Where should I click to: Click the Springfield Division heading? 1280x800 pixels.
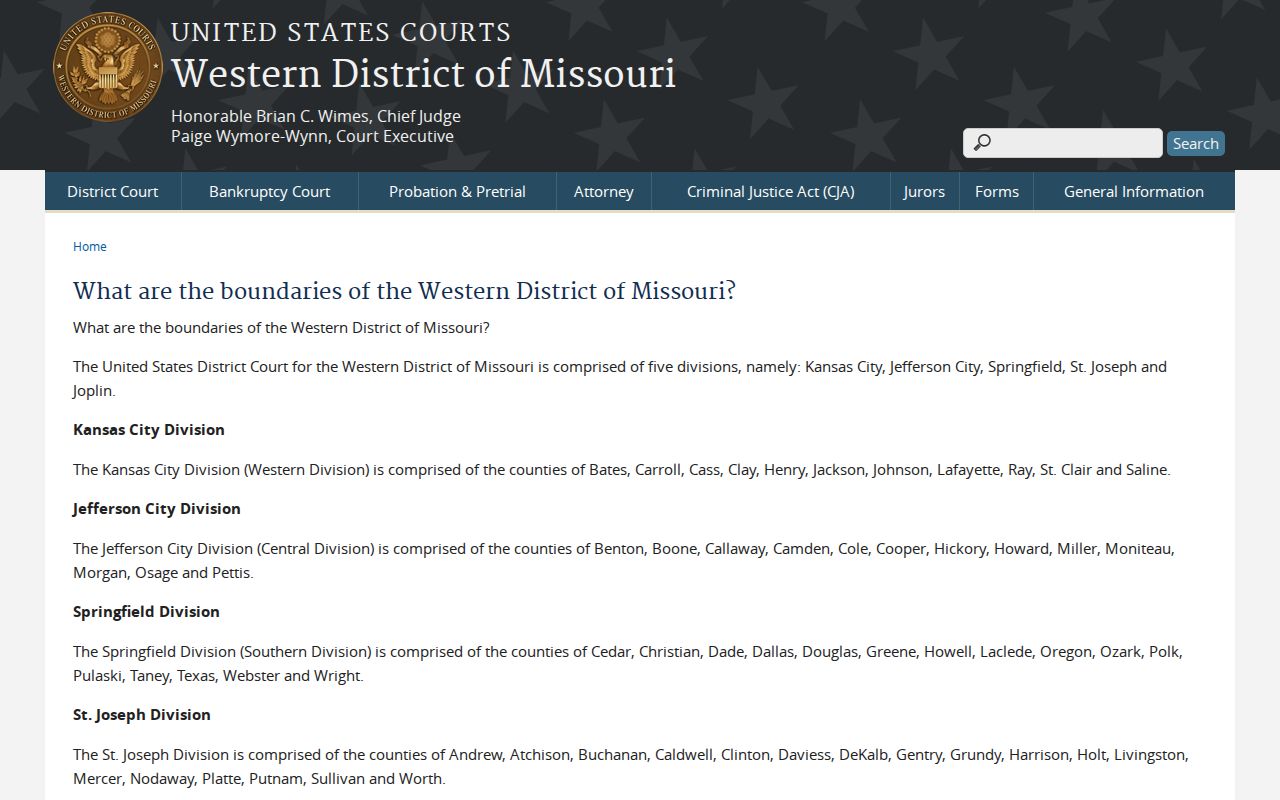tap(146, 612)
